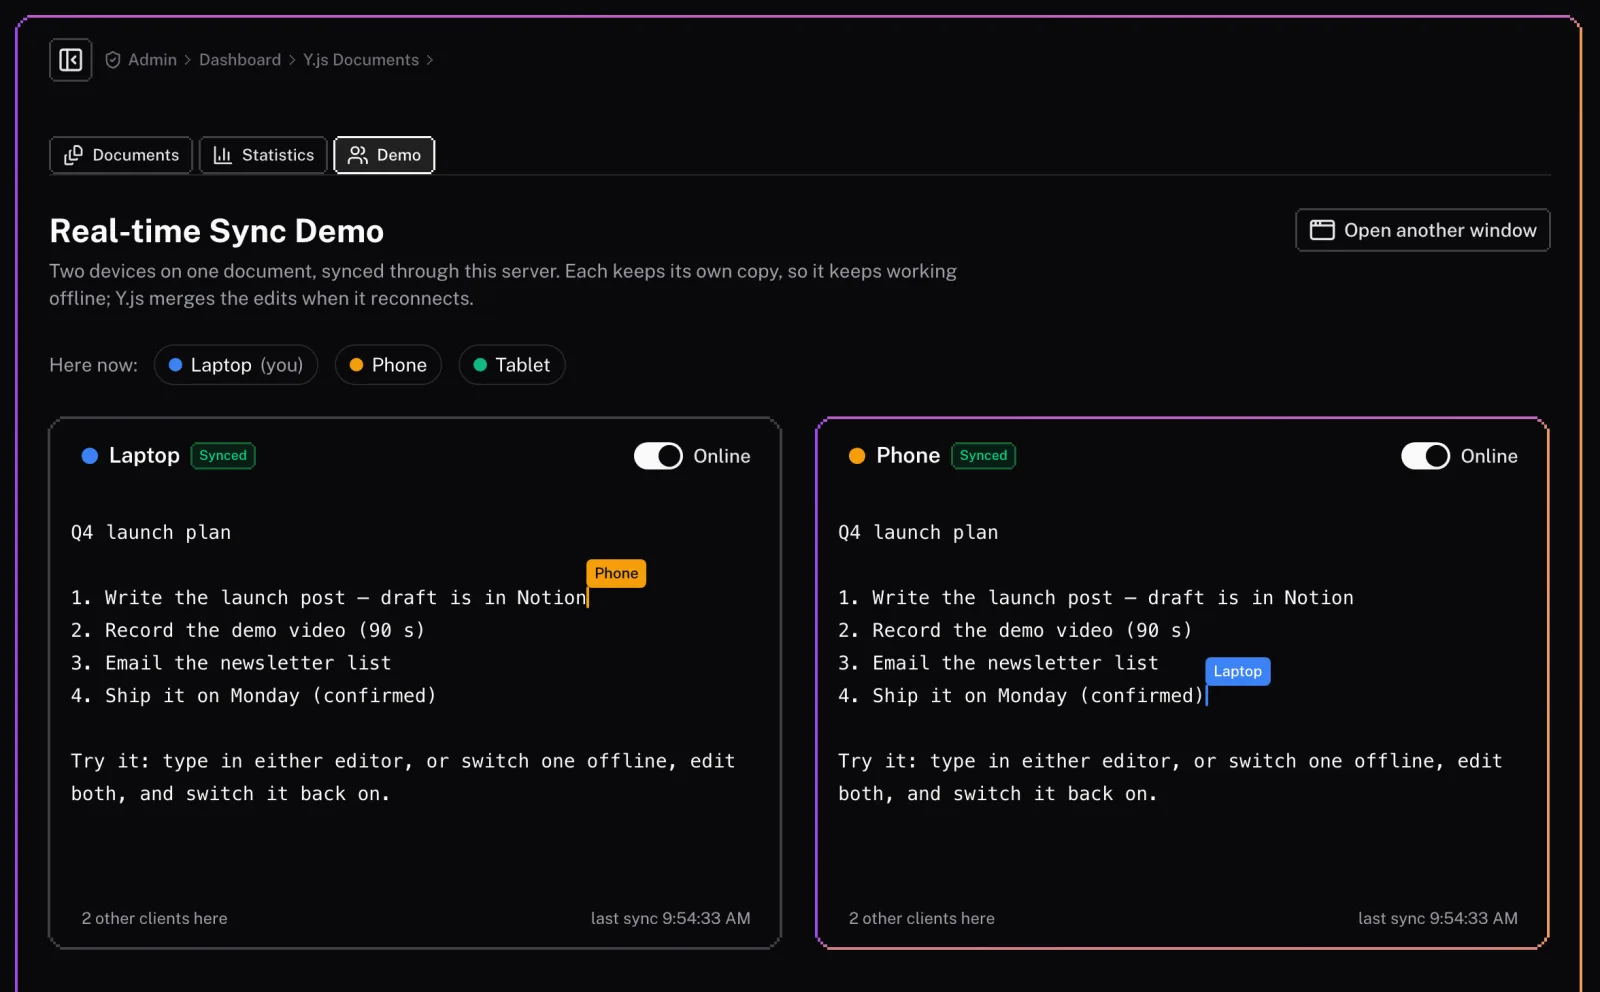Click the window icon in Open another window
The height and width of the screenshot is (992, 1600).
click(1322, 230)
